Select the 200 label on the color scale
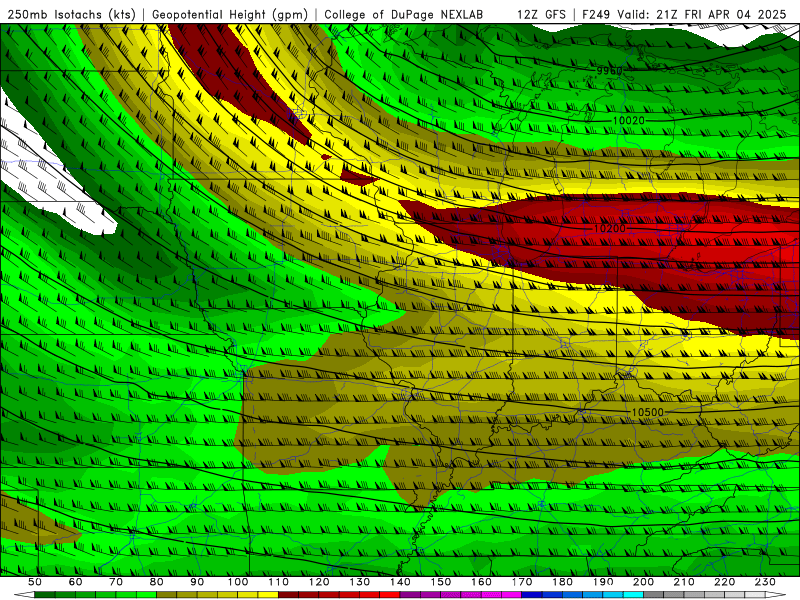The image size is (800, 600). point(643,582)
